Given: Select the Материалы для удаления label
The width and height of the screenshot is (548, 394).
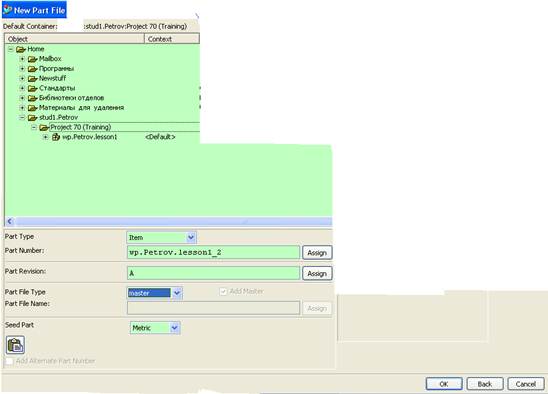Looking at the screenshot, I should 81,108.
